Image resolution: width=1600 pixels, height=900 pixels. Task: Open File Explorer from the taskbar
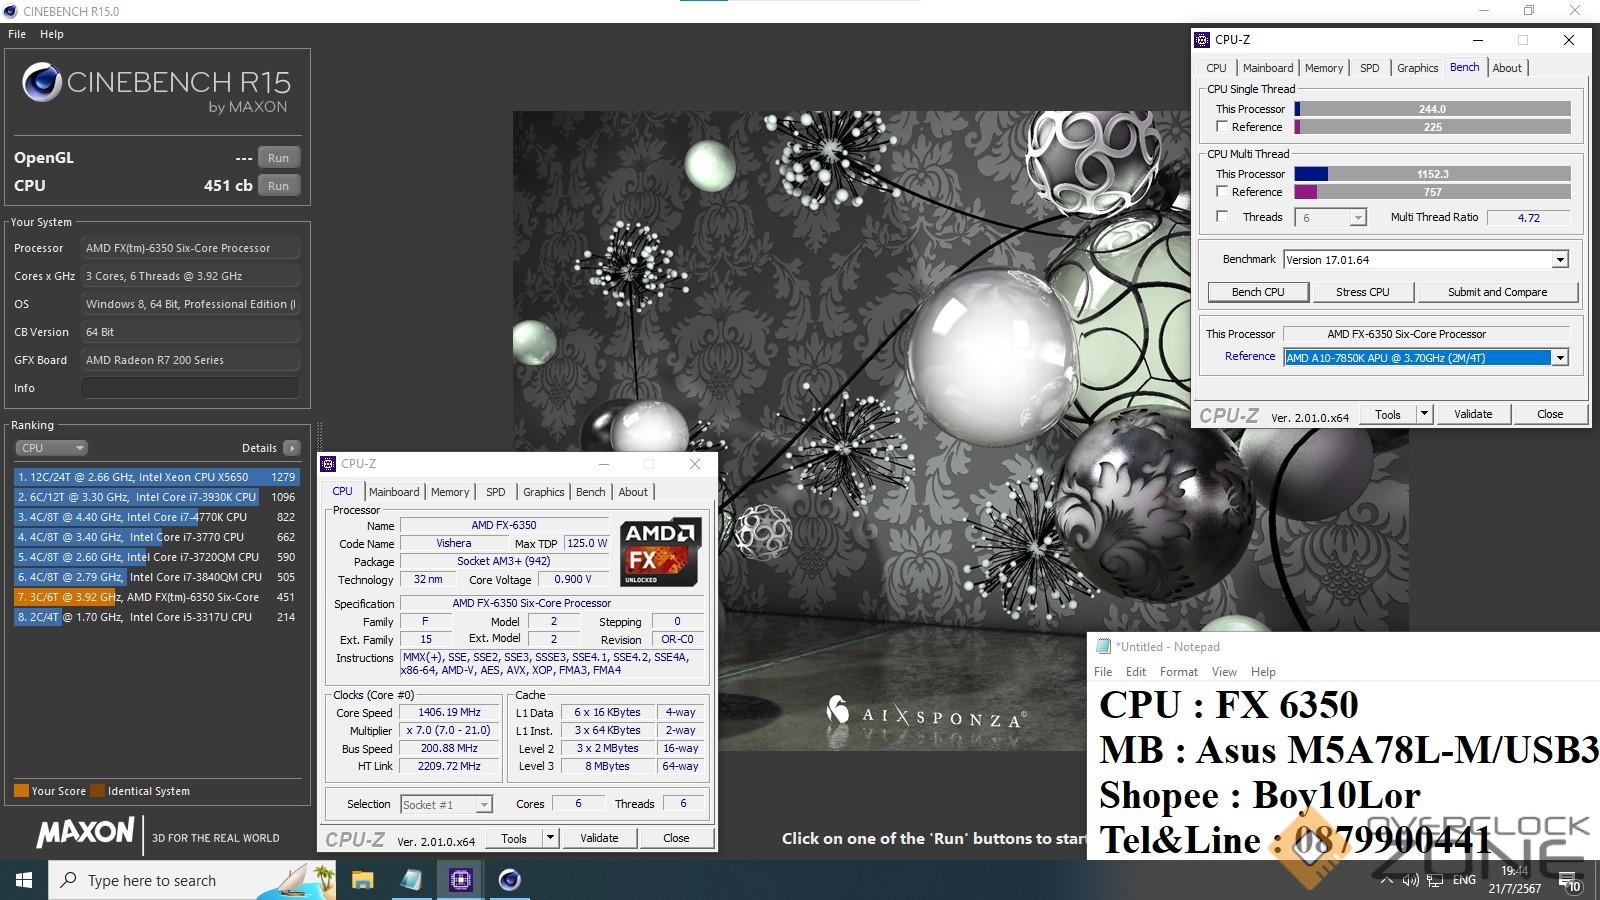362,880
